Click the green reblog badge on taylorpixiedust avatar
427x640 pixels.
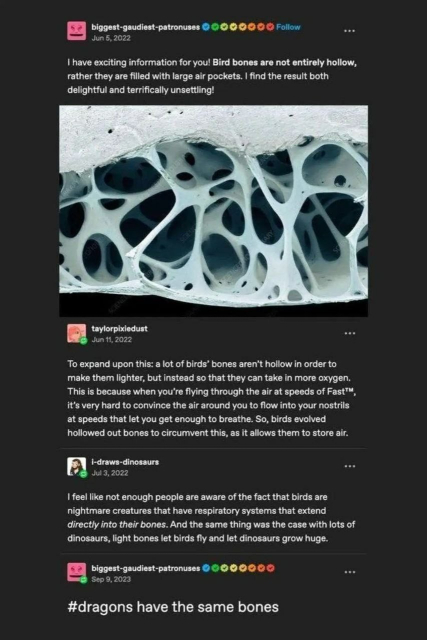84,340
